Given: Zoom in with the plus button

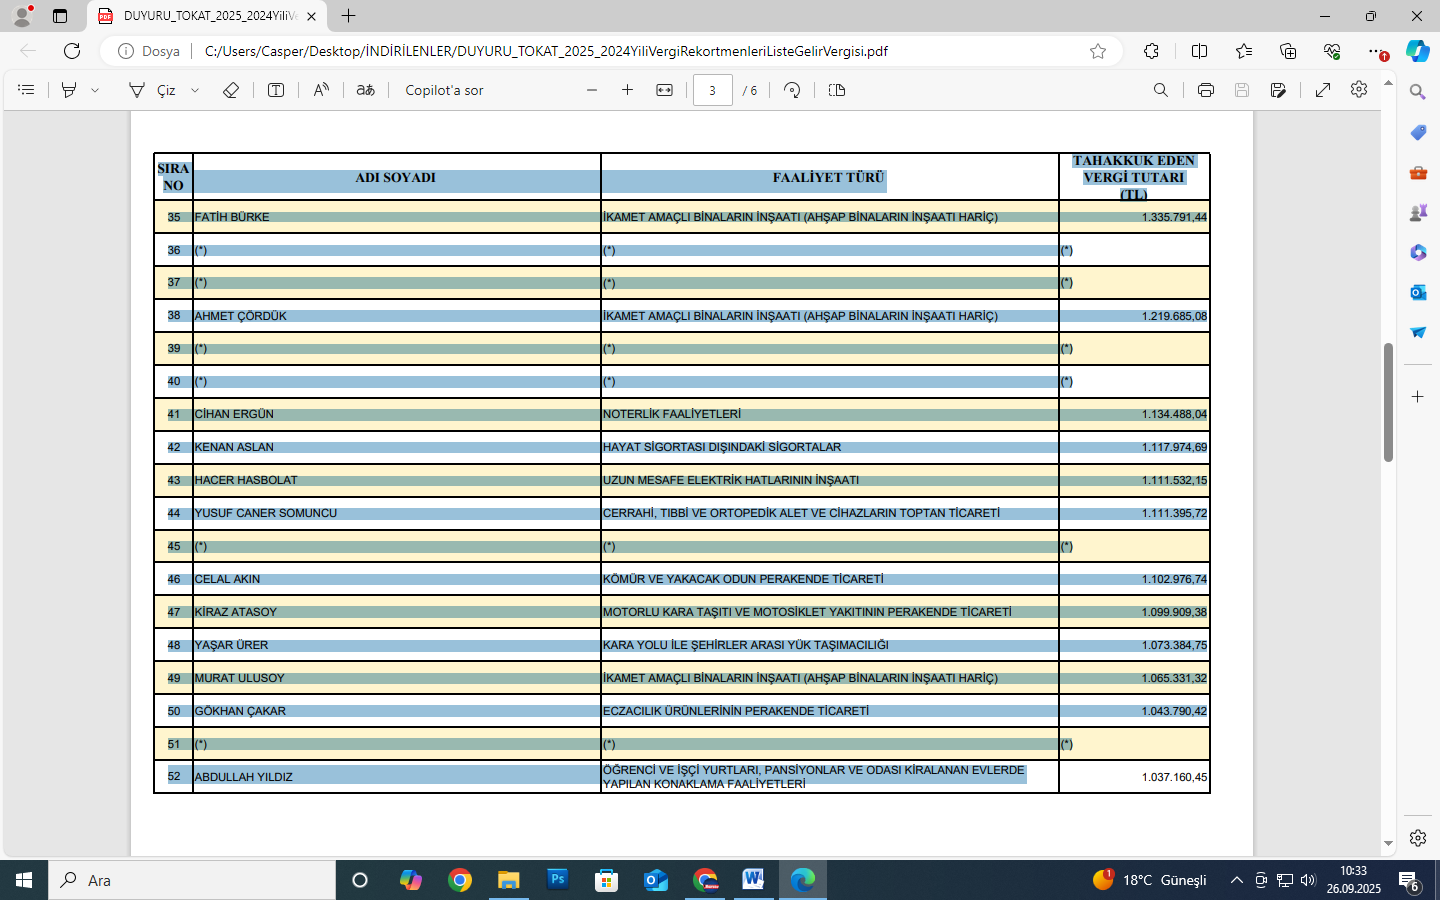Looking at the screenshot, I should click(627, 90).
